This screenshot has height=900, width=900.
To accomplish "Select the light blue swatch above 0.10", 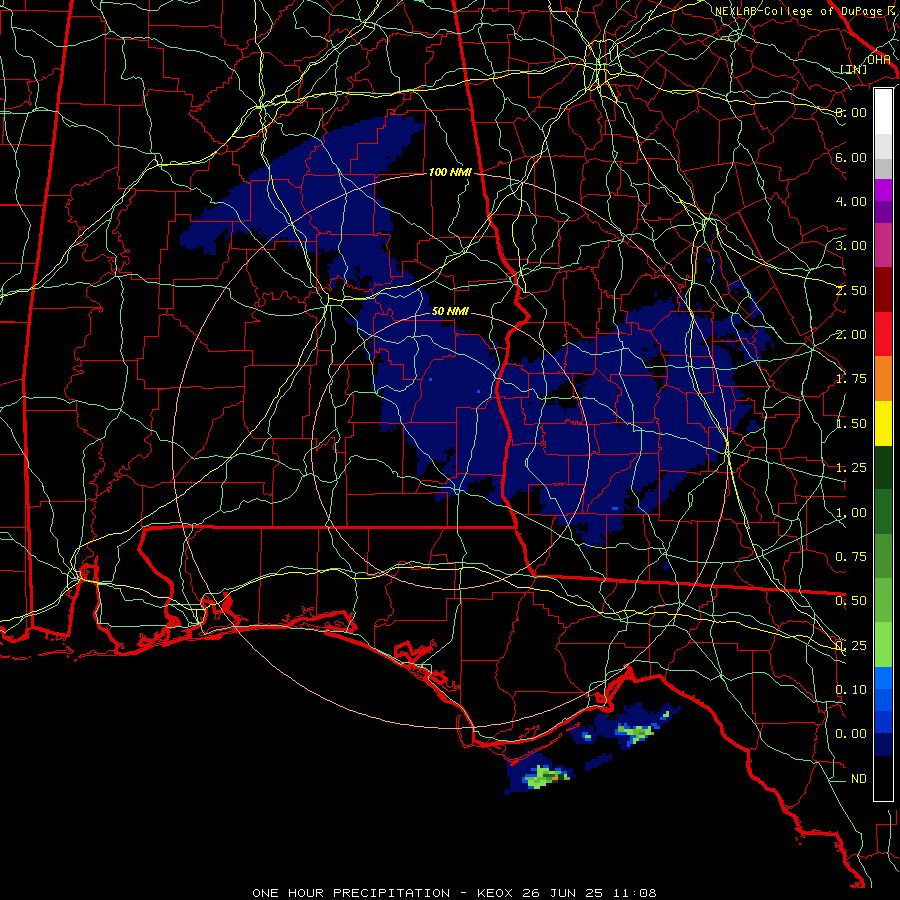I will [x=883, y=678].
